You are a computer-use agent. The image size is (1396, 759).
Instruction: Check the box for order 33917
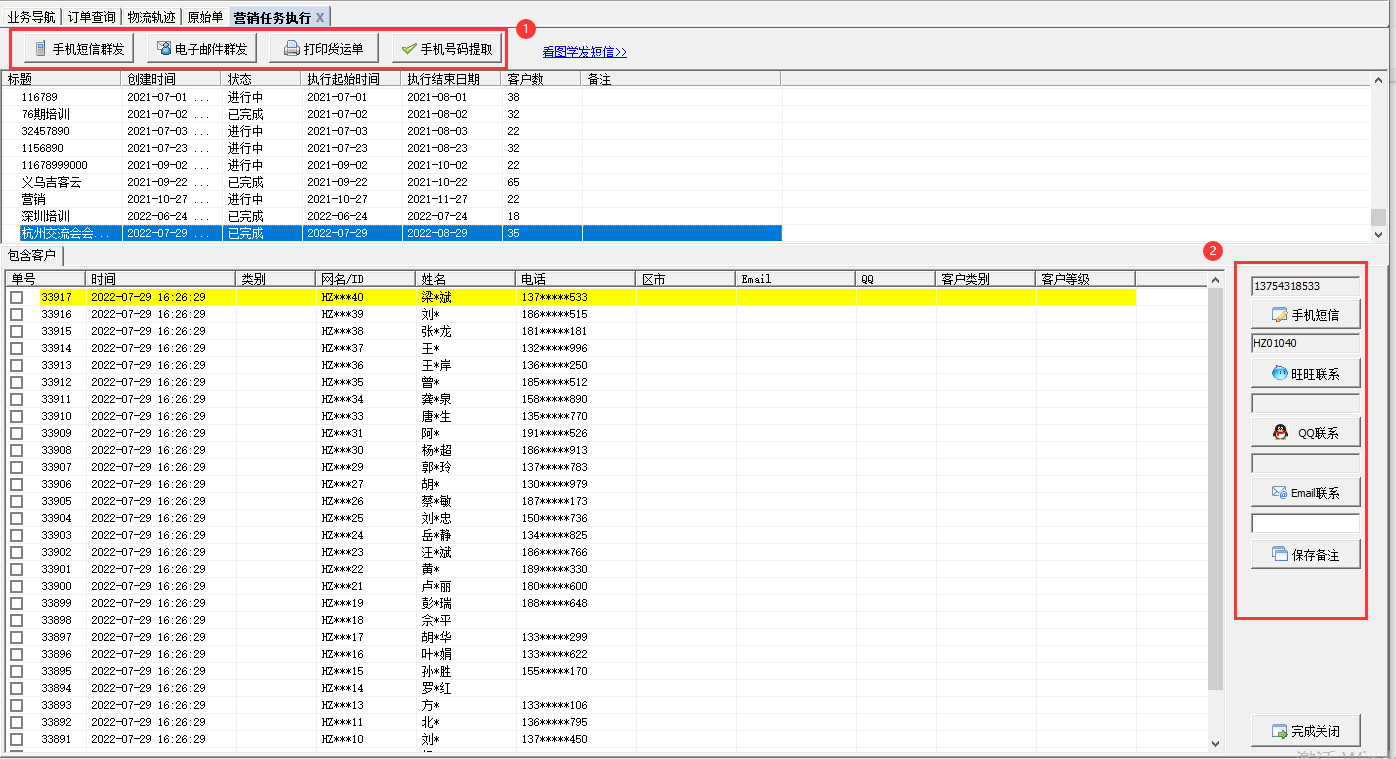coord(17,297)
